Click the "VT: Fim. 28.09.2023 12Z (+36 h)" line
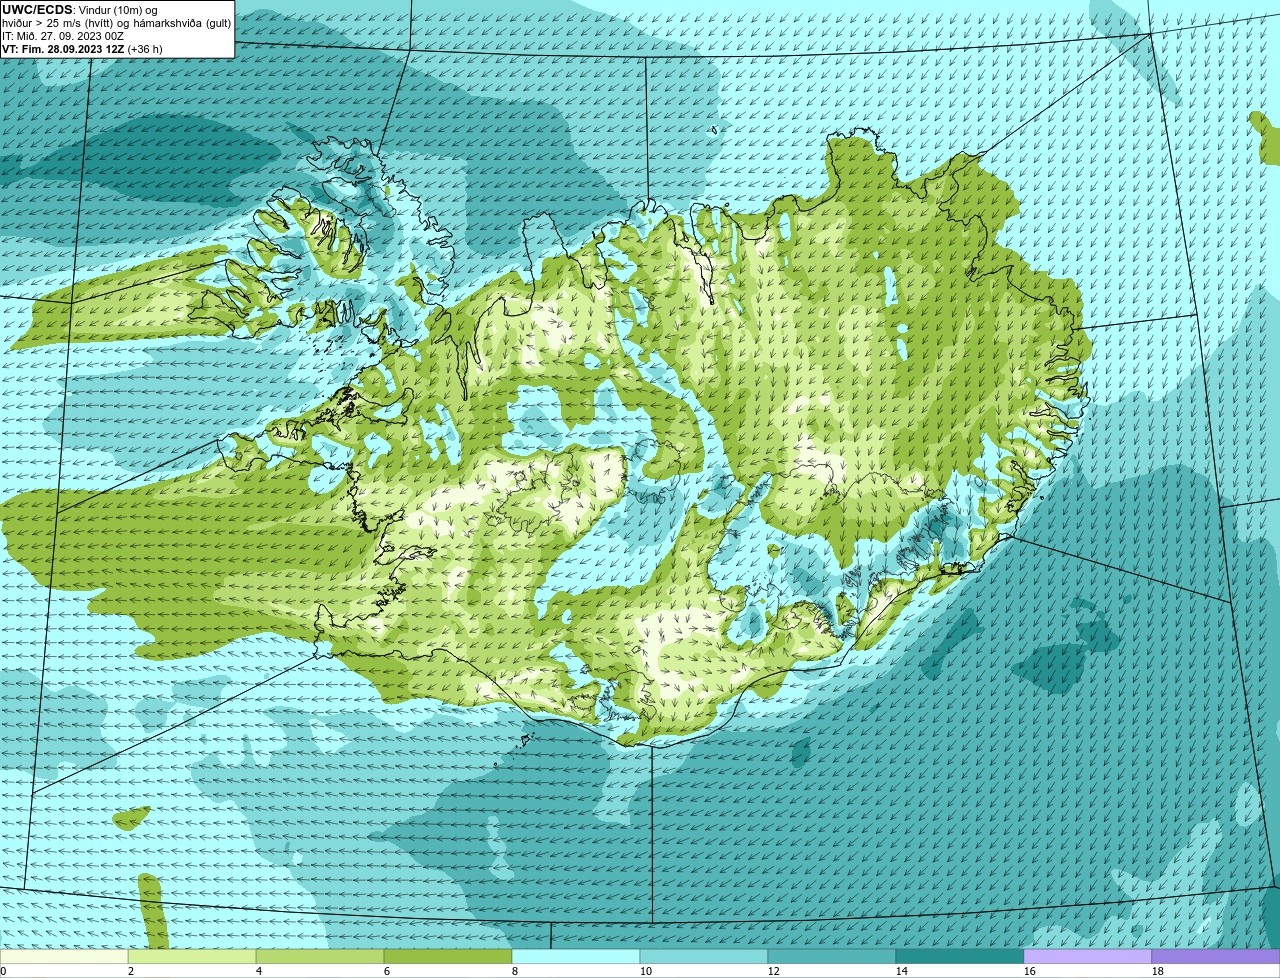This screenshot has height=978, width=1280. (x=82, y=48)
